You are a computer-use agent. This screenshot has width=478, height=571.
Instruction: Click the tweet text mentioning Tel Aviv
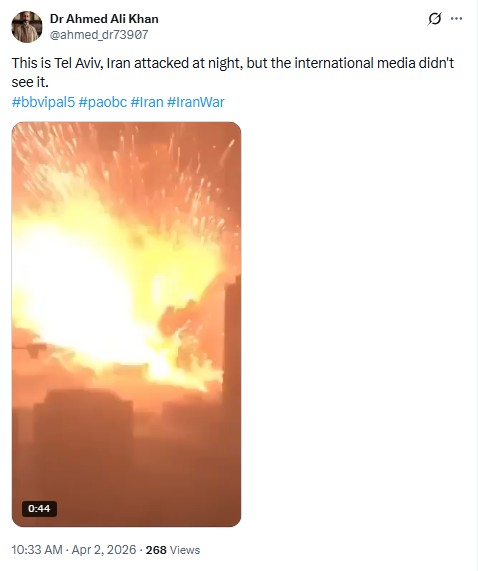point(233,72)
